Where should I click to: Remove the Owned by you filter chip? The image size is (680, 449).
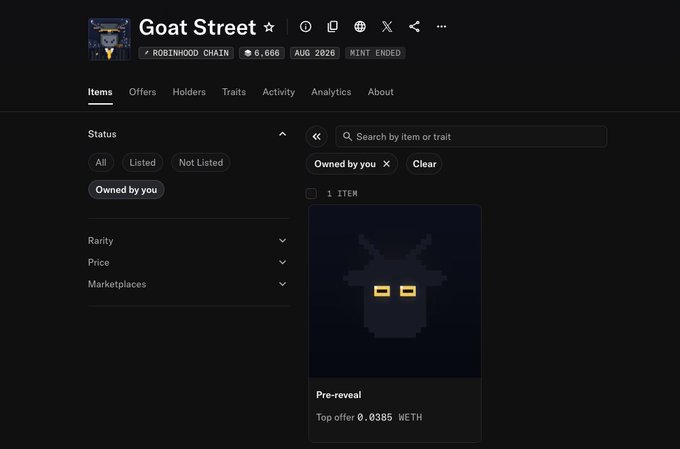click(386, 164)
